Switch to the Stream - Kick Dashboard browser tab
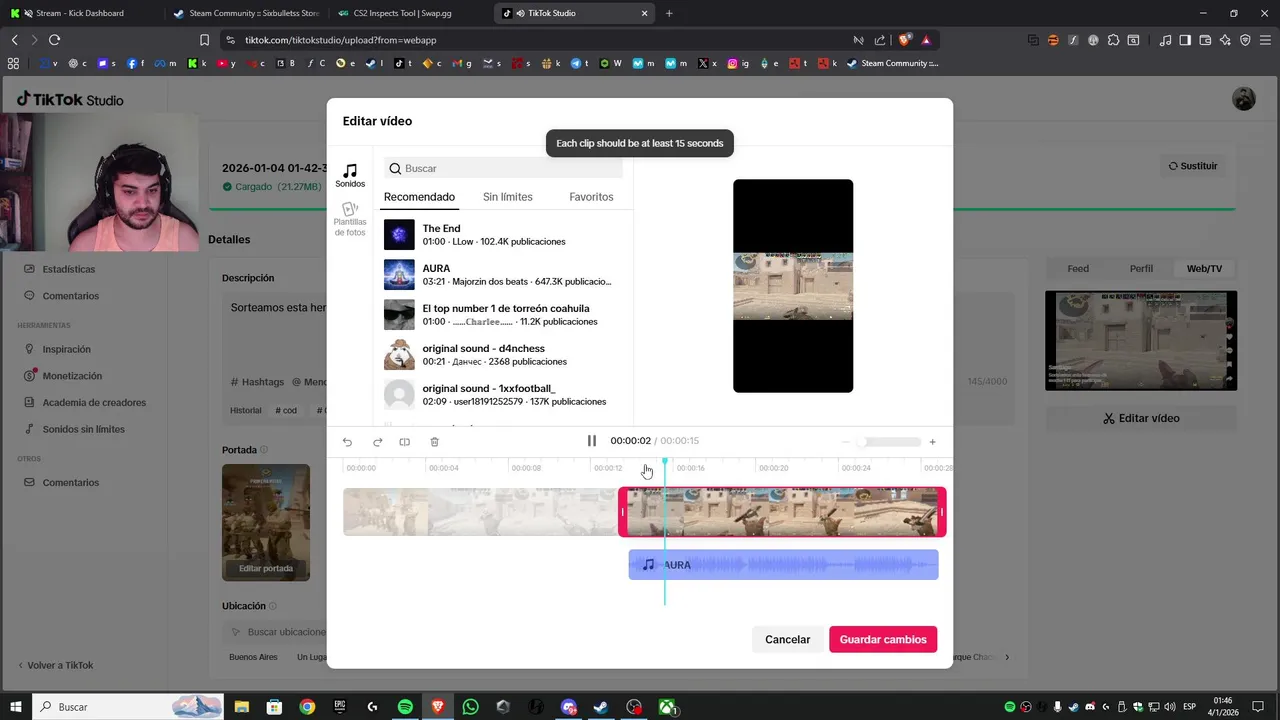Viewport: 1280px width, 720px height. pyautogui.click(x=80, y=13)
